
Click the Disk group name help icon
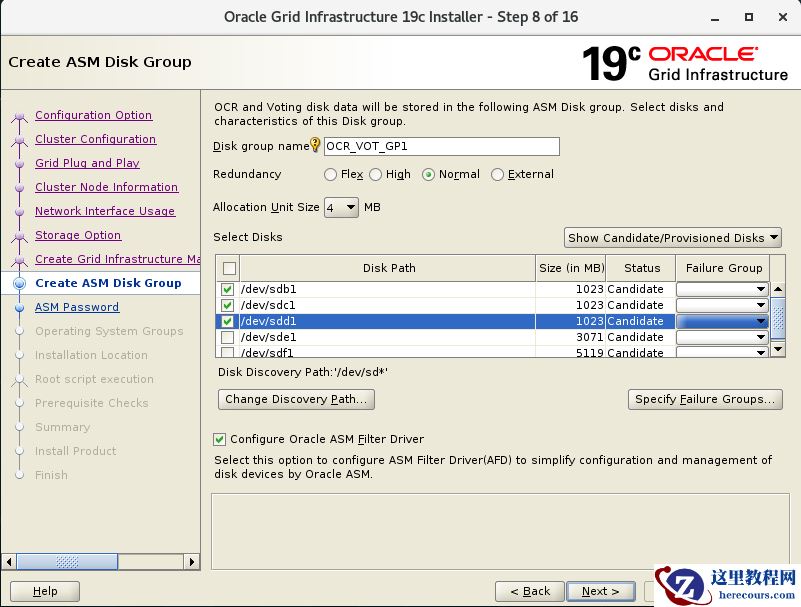tap(315, 145)
